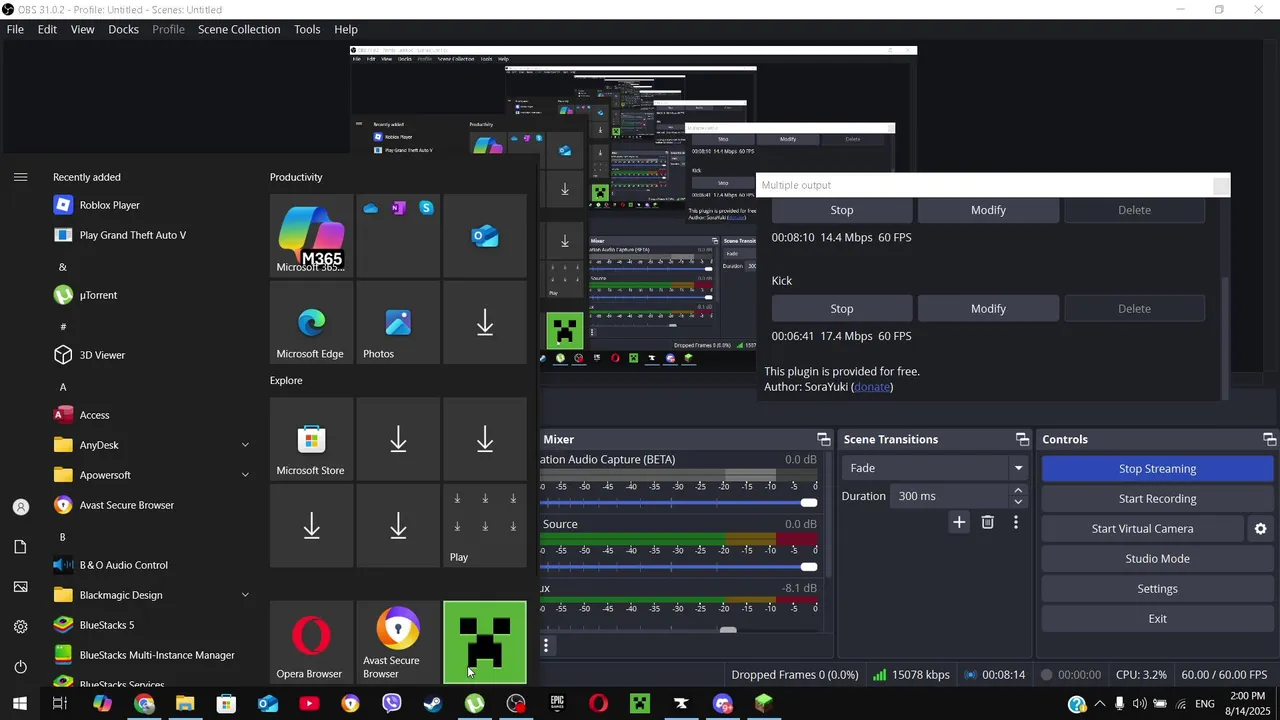1280x720 pixels.
Task: Toggle Studio Mode in Controls
Action: pos(1157,559)
